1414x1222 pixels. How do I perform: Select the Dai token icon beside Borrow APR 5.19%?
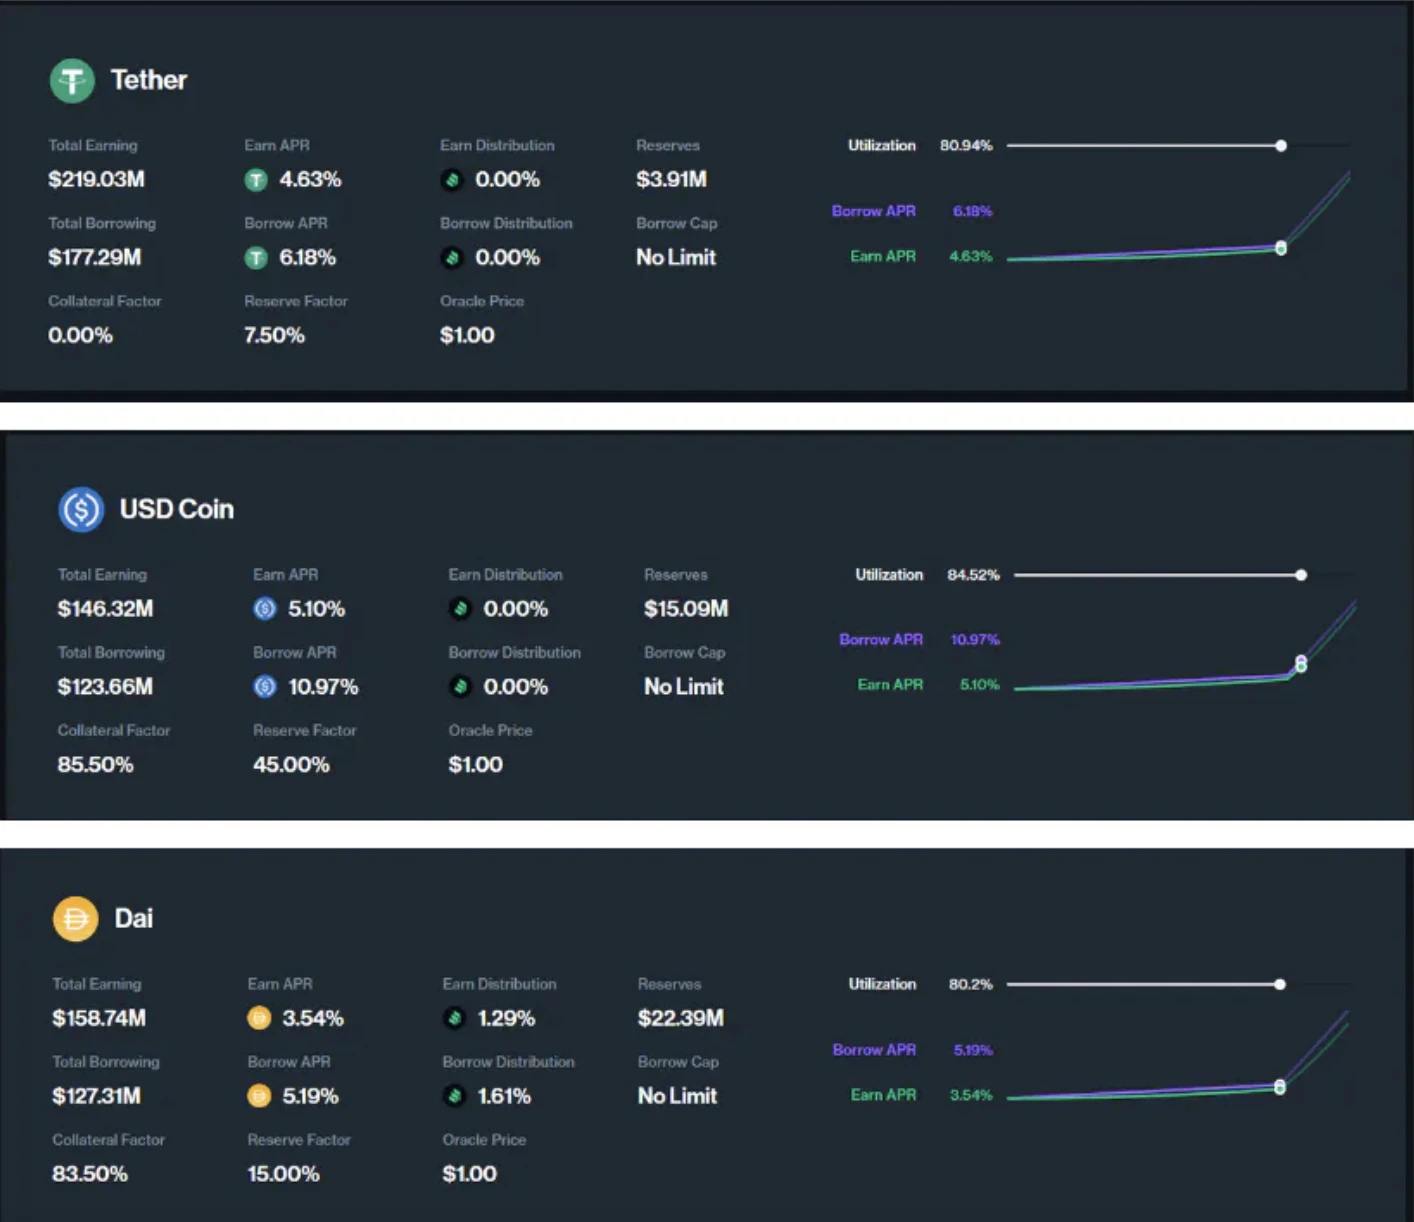pos(259,1096)
